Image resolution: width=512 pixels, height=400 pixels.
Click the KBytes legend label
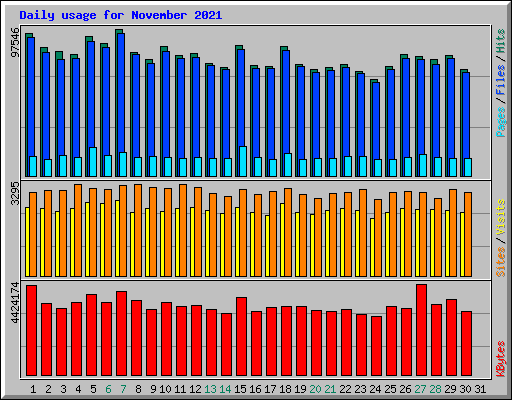click(x=501, y=359)
